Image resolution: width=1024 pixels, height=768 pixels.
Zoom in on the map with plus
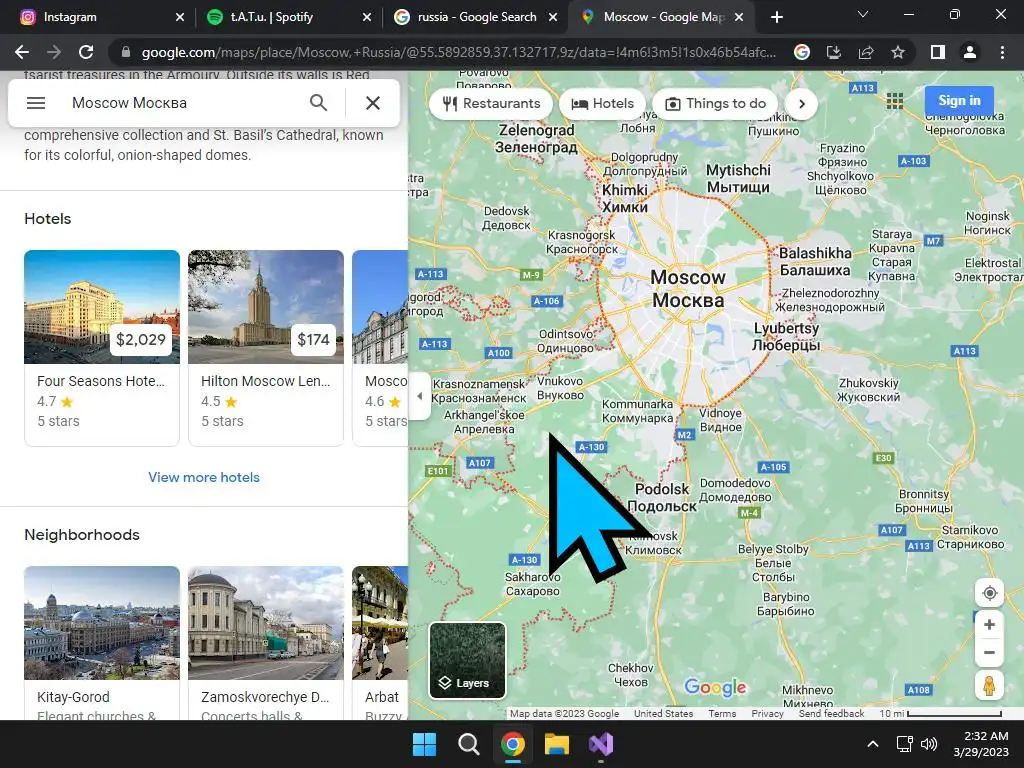(x=989, y=625)
